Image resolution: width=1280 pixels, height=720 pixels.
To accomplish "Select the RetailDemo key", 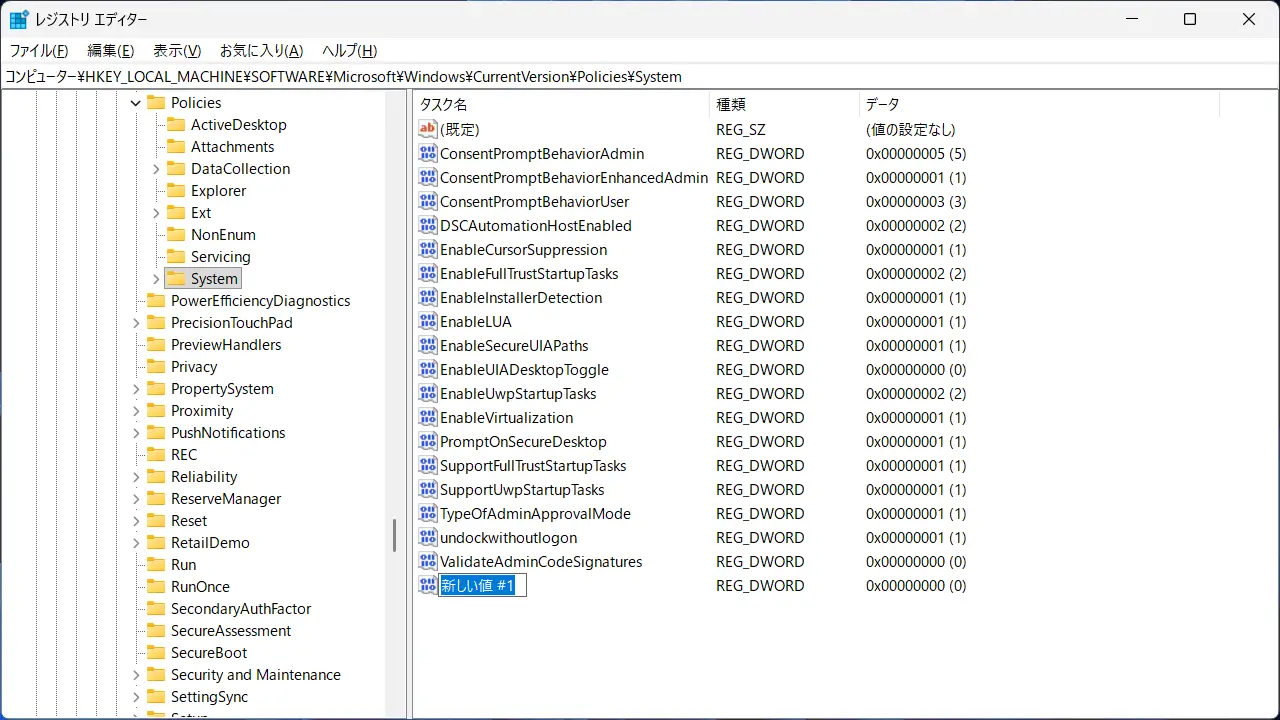I will (210, 542).
